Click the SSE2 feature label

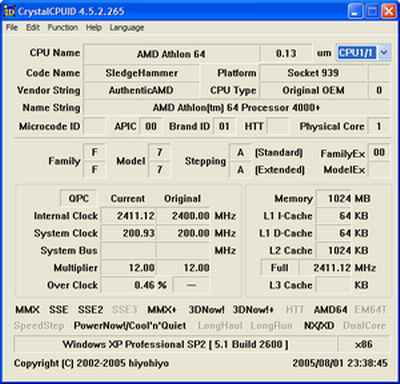click(90, 310)
